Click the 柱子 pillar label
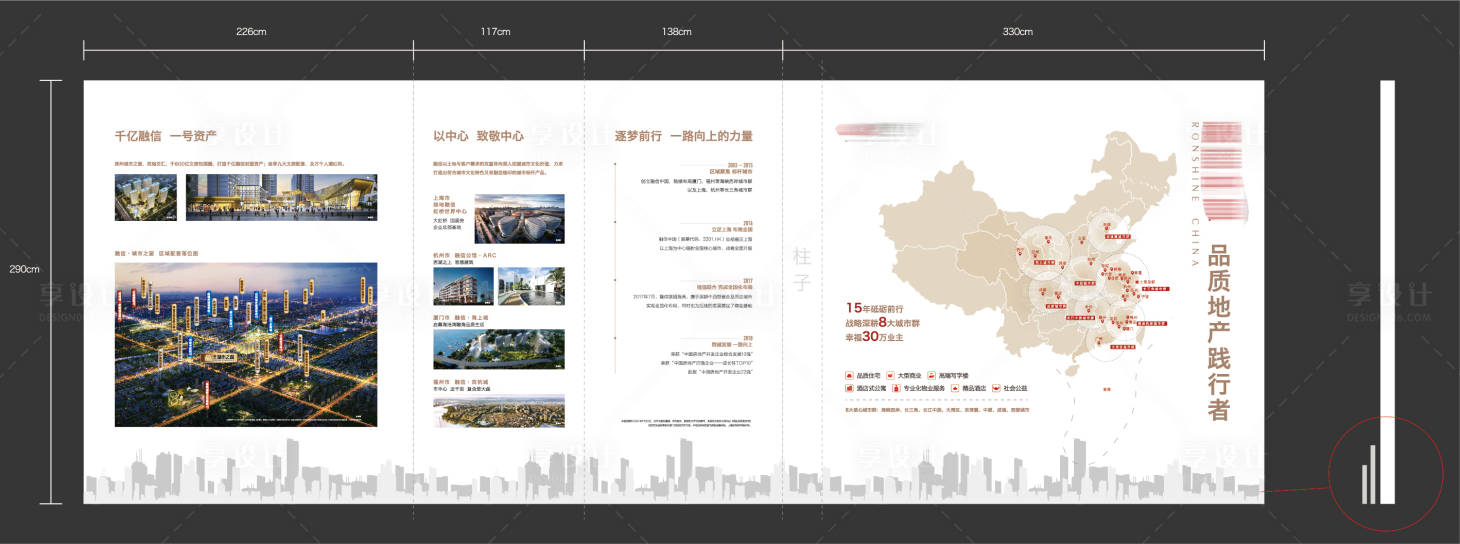 802,269
